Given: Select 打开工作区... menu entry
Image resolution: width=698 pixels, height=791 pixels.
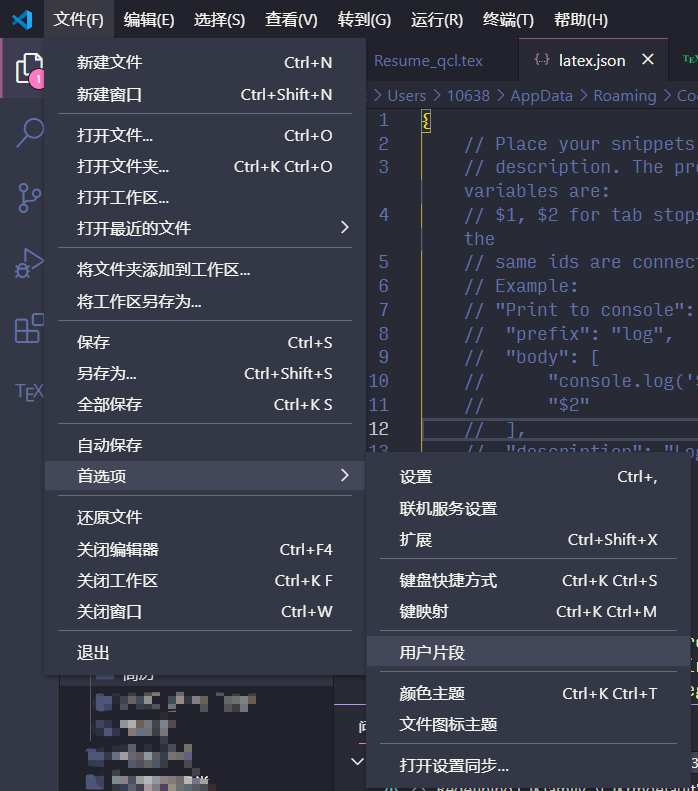Looking at the screenshot, I should point(205,197).
